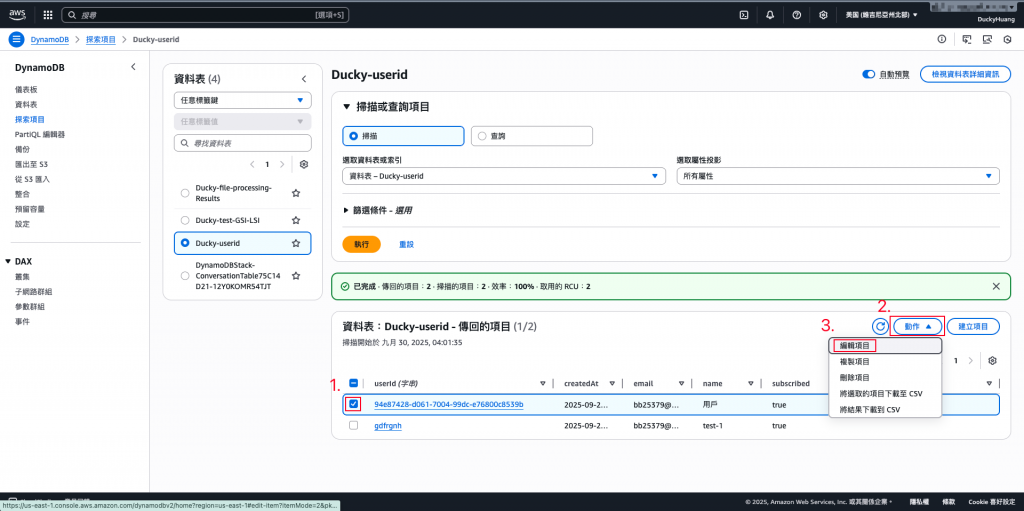Favorite the Ducky-file-processing-Results table
Image resolution: width=1024 pixels, height=511 pixels.
pyautogui.click(x=296, y=193)
